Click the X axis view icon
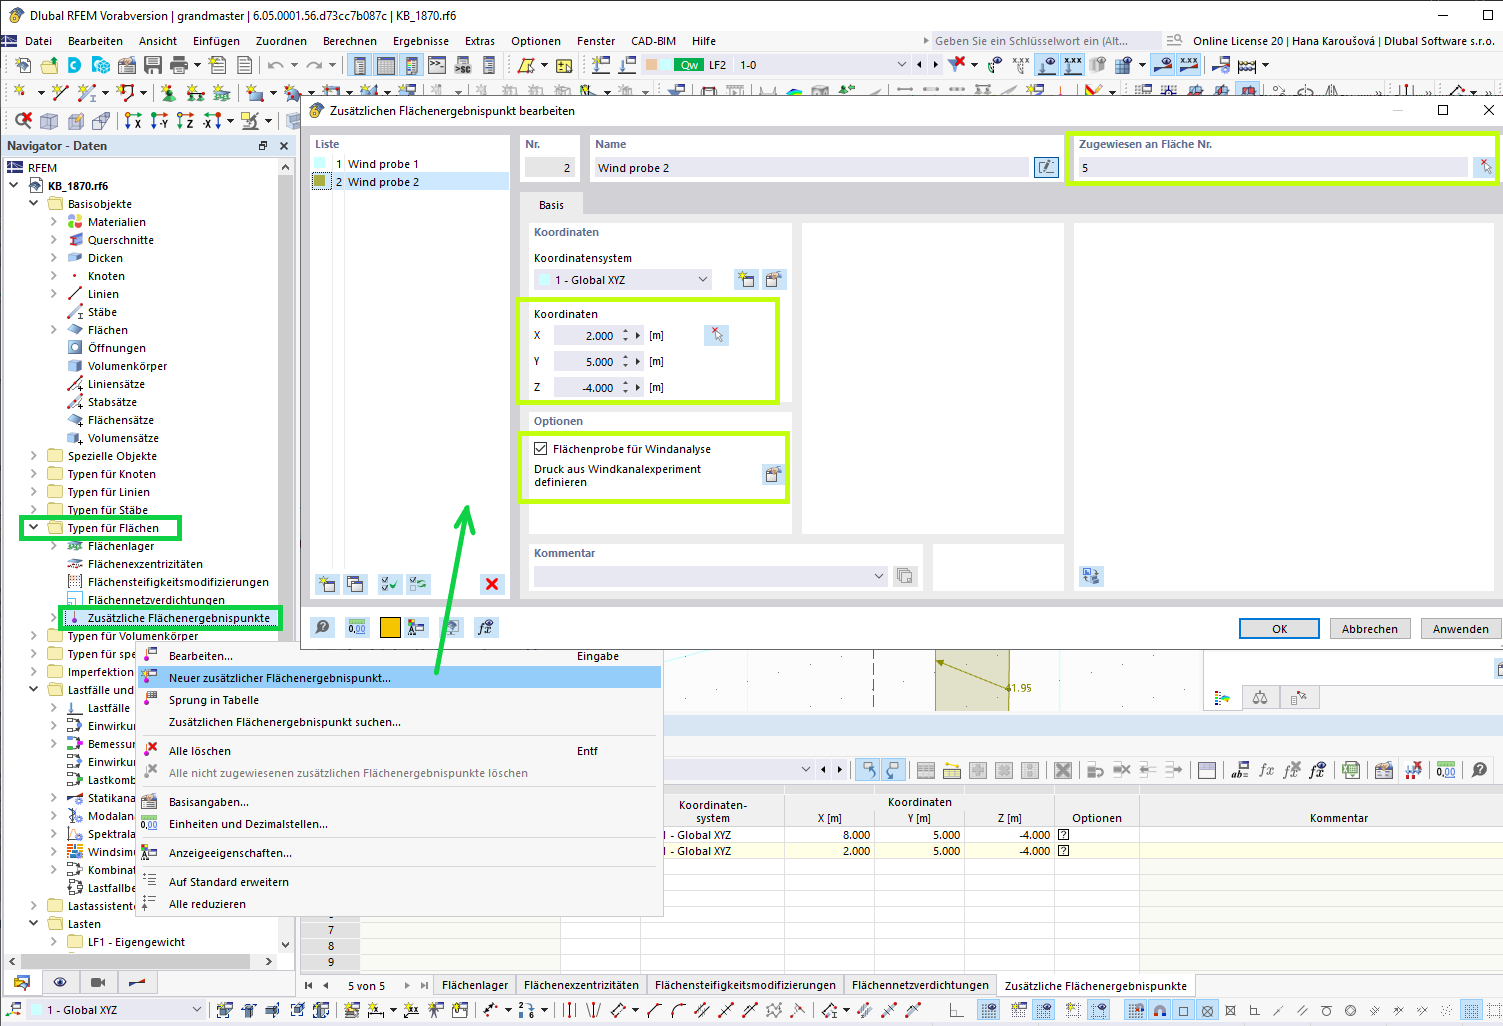The width and height of the screenshot is (1503, 1026). coord(132,121)
